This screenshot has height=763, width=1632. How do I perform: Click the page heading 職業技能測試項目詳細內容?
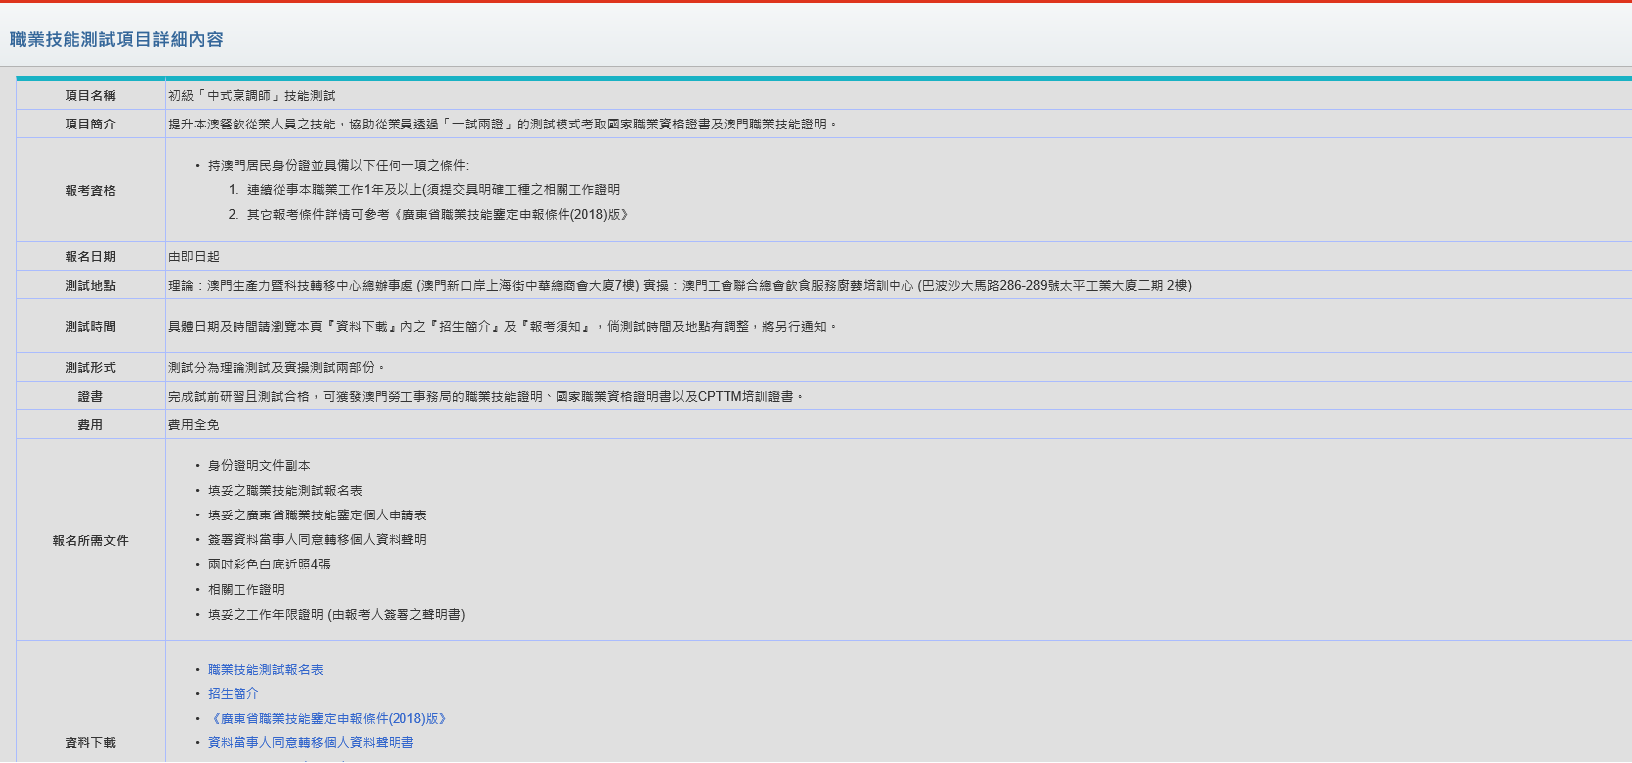[x=117, y=40]
